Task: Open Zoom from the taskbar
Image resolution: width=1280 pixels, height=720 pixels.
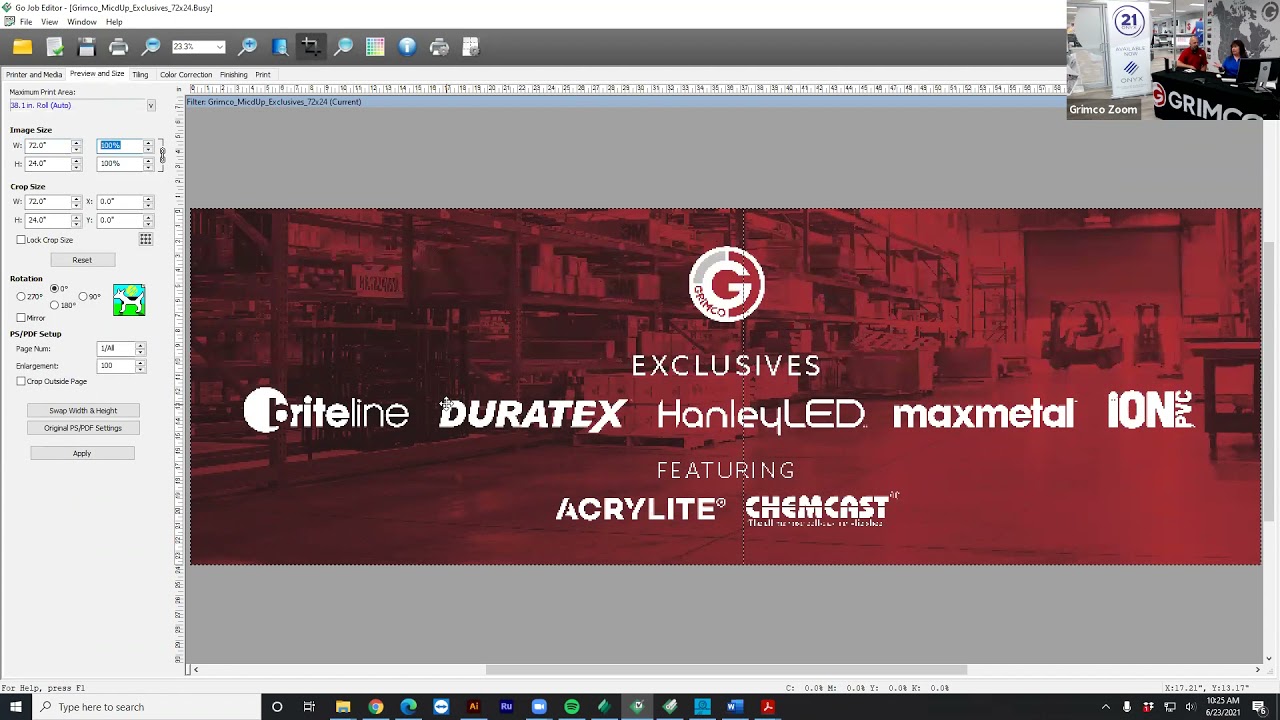Action: pyautogui.click(x=539, y=707)
